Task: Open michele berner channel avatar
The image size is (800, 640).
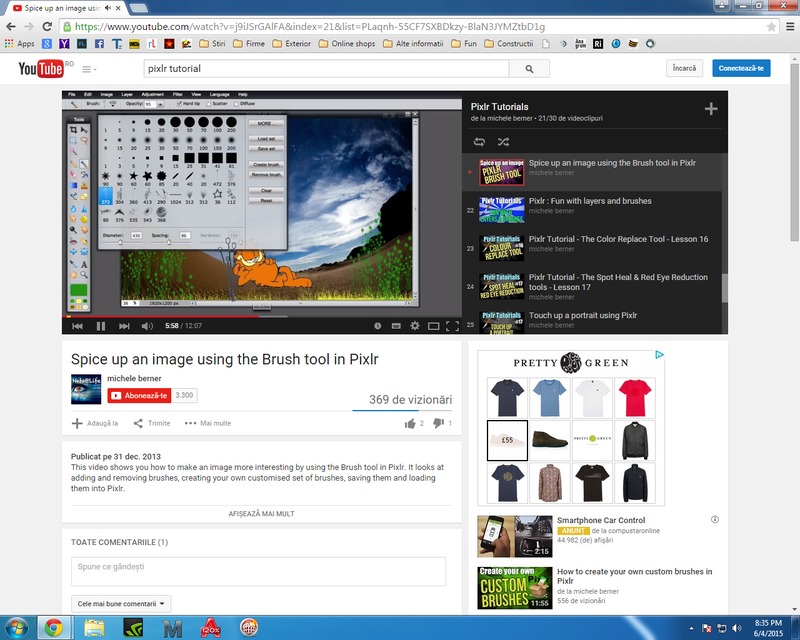Action: click(86, 389)
